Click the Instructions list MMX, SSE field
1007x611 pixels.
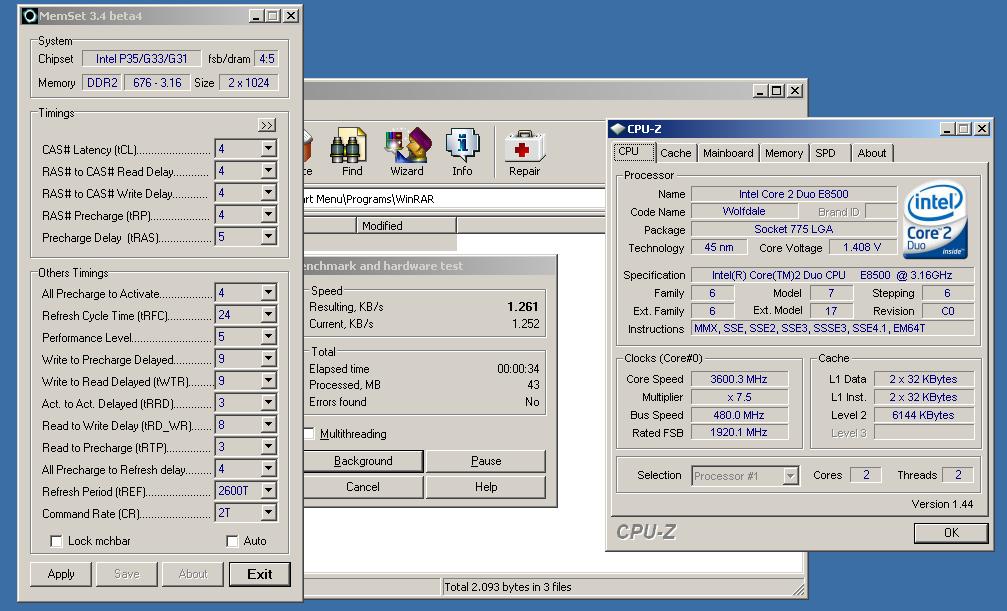coord(832,328)
